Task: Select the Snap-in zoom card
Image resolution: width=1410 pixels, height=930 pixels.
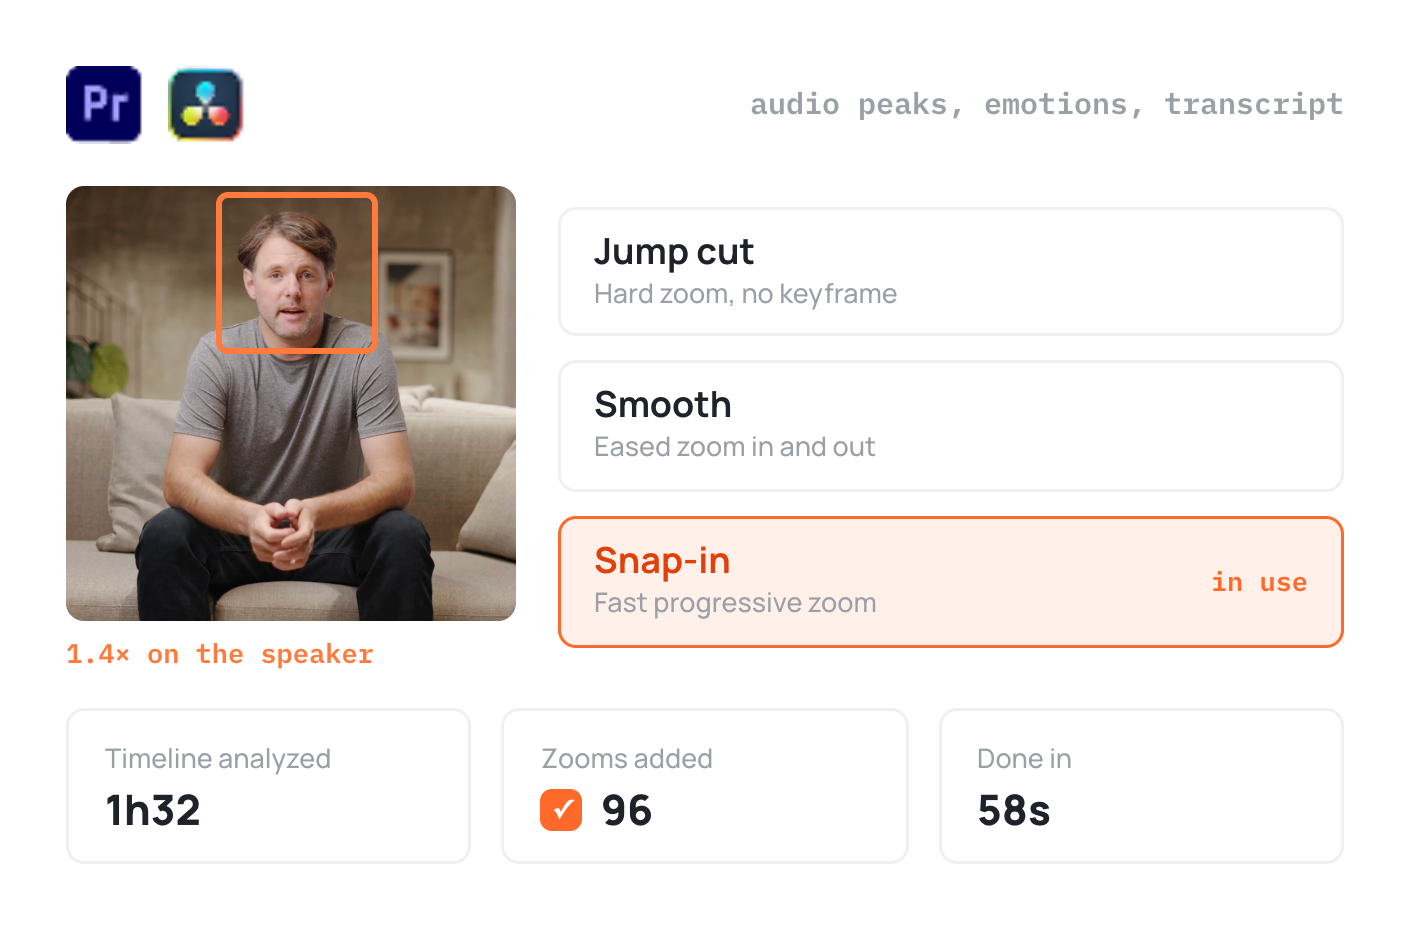Action: coord(950,582)
